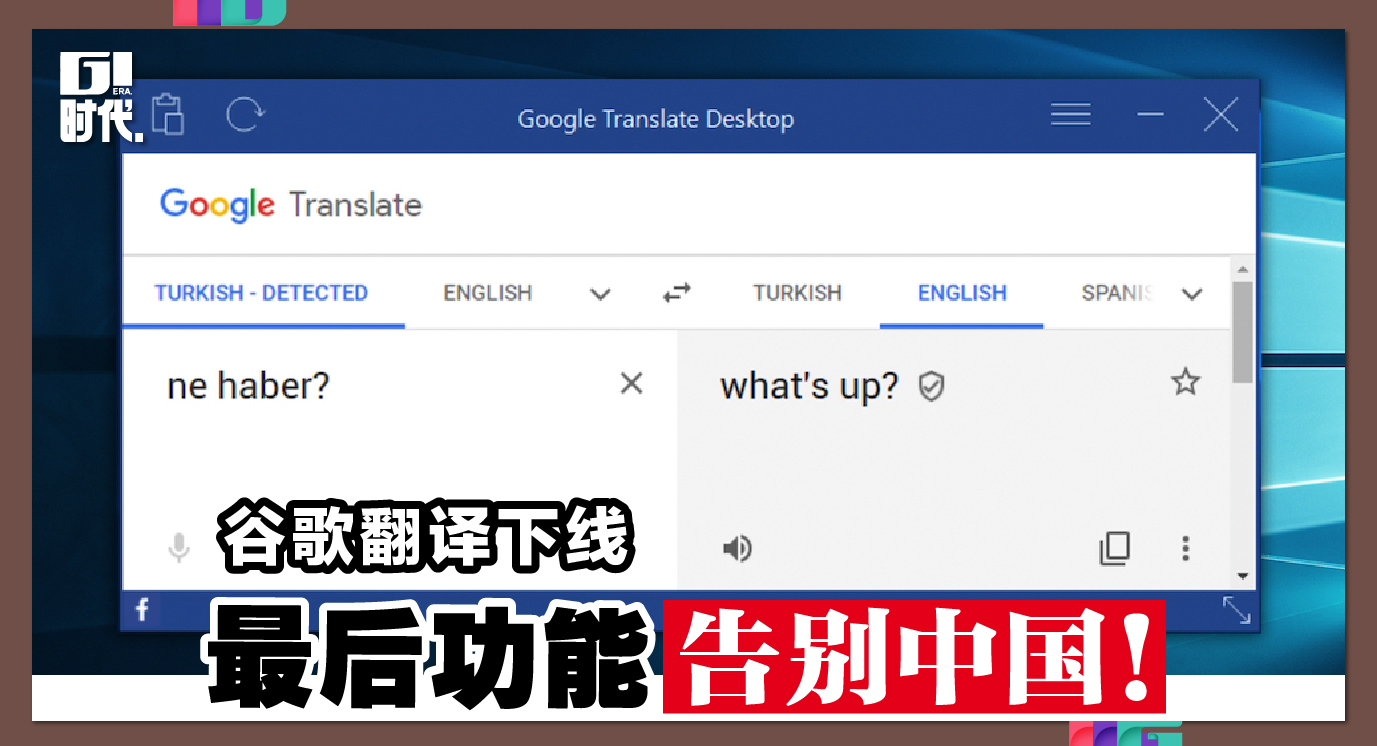The height and width of the screenshot is (746, 1377).
Task: Click the clipboard paste icon in title bar
Action: [x=169, y=115]
